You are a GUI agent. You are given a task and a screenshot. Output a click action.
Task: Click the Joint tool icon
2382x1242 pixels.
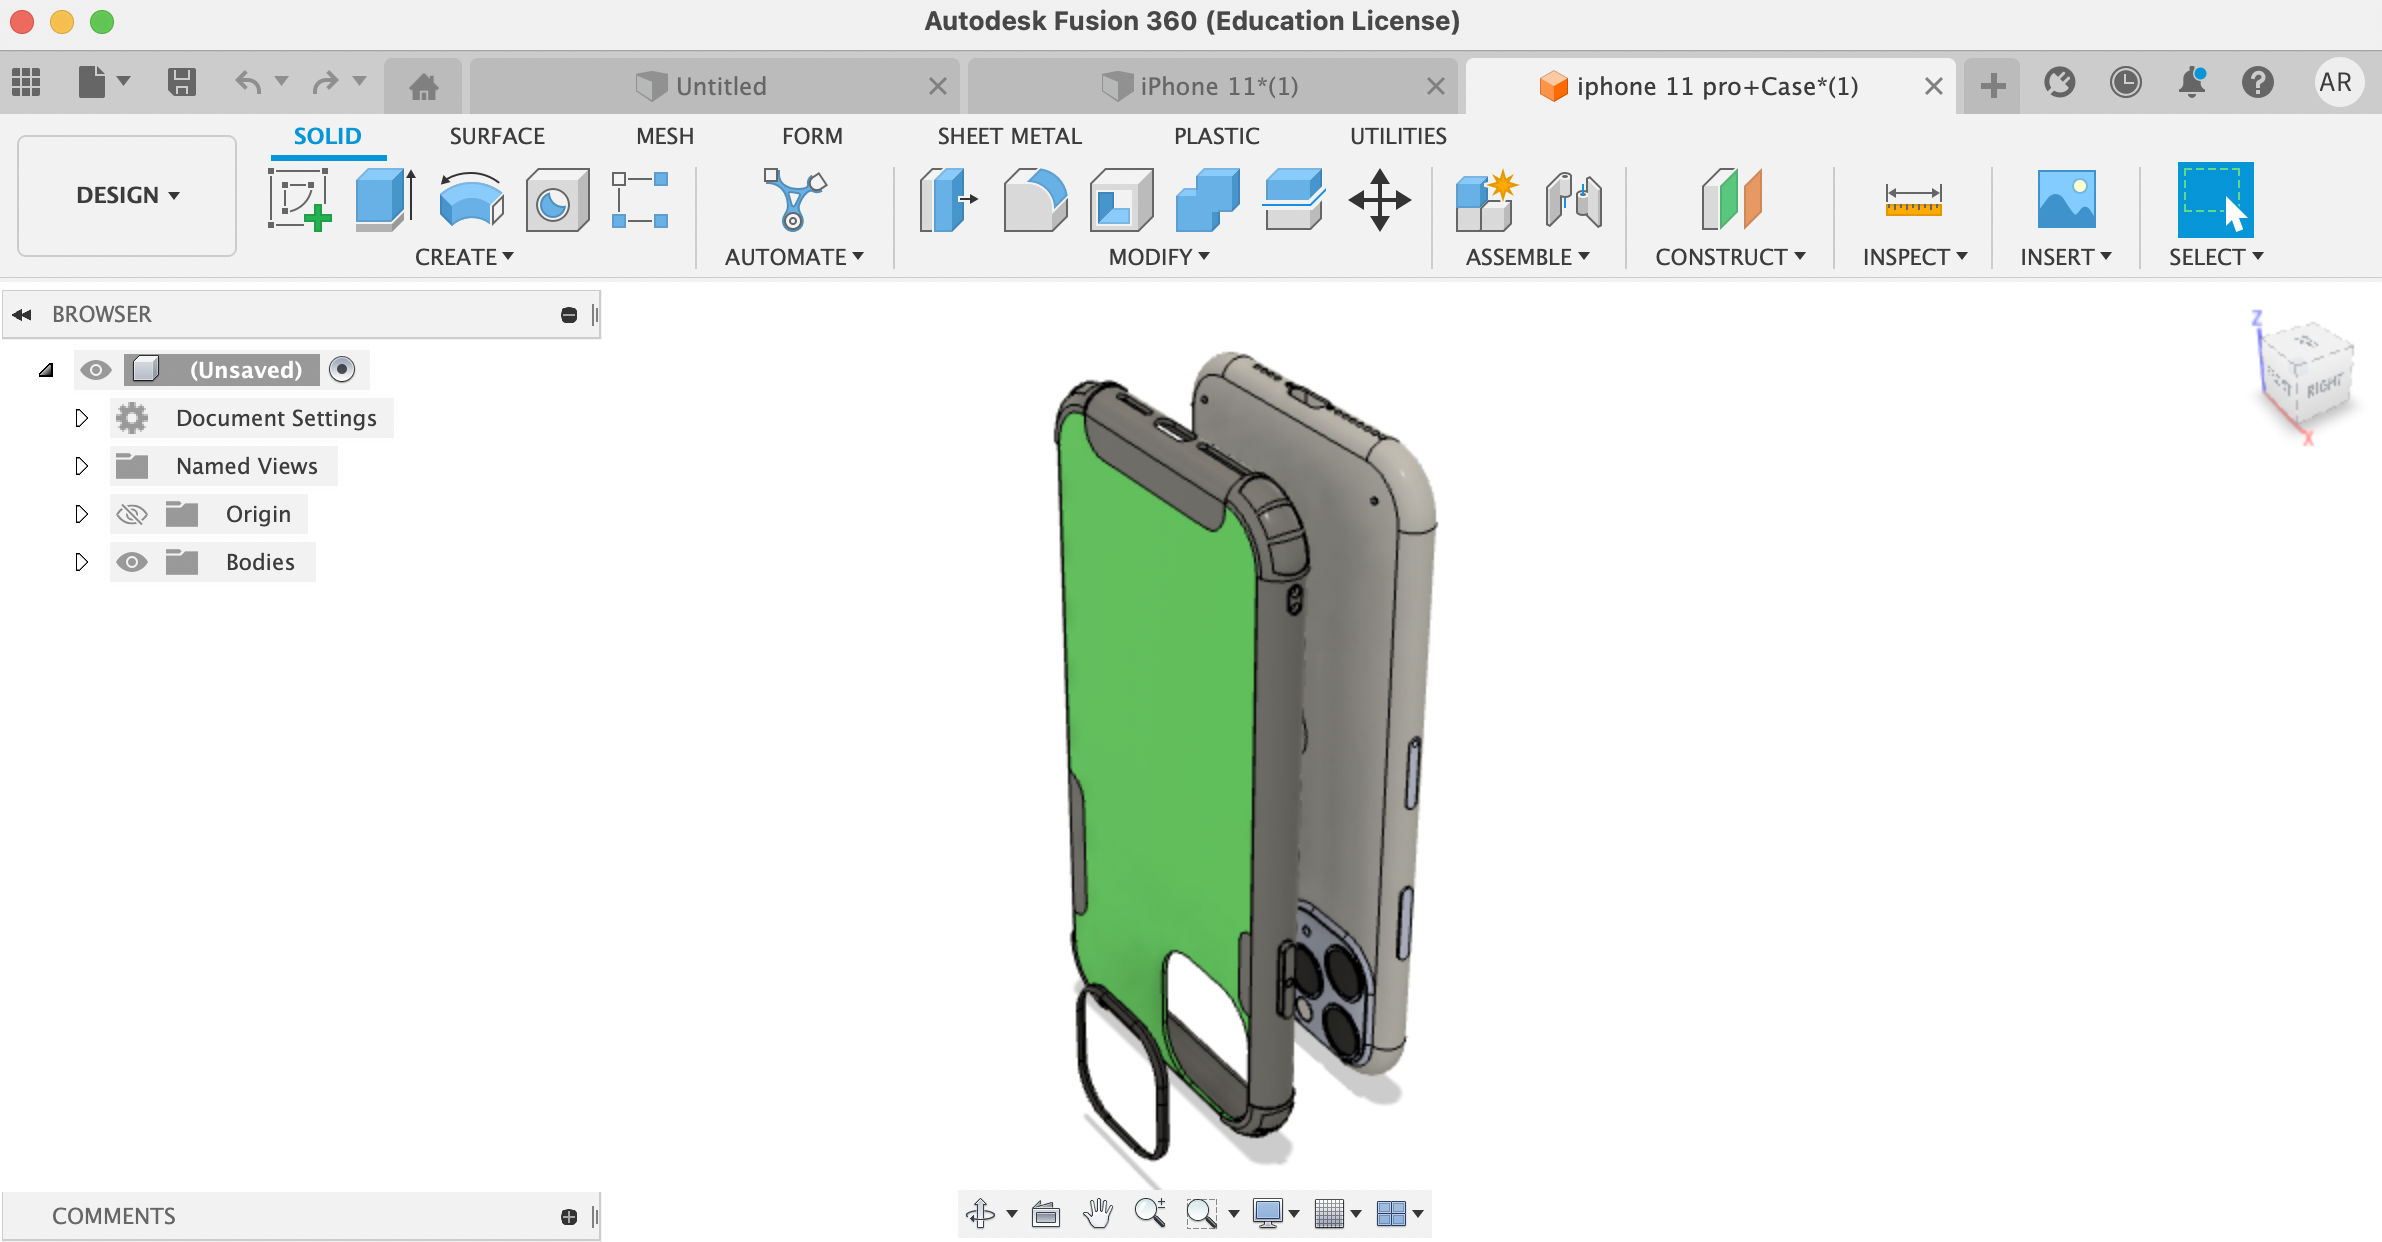(1573, 199)
